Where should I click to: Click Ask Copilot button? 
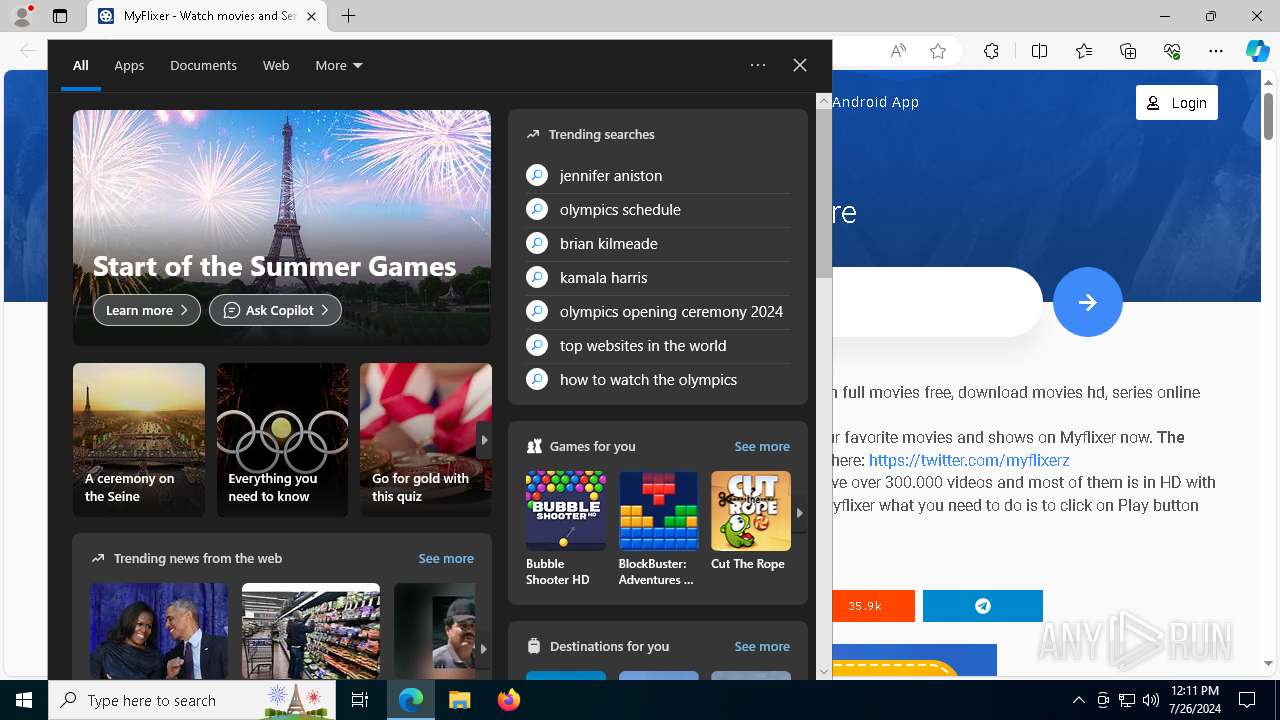[x=275, y=310]
